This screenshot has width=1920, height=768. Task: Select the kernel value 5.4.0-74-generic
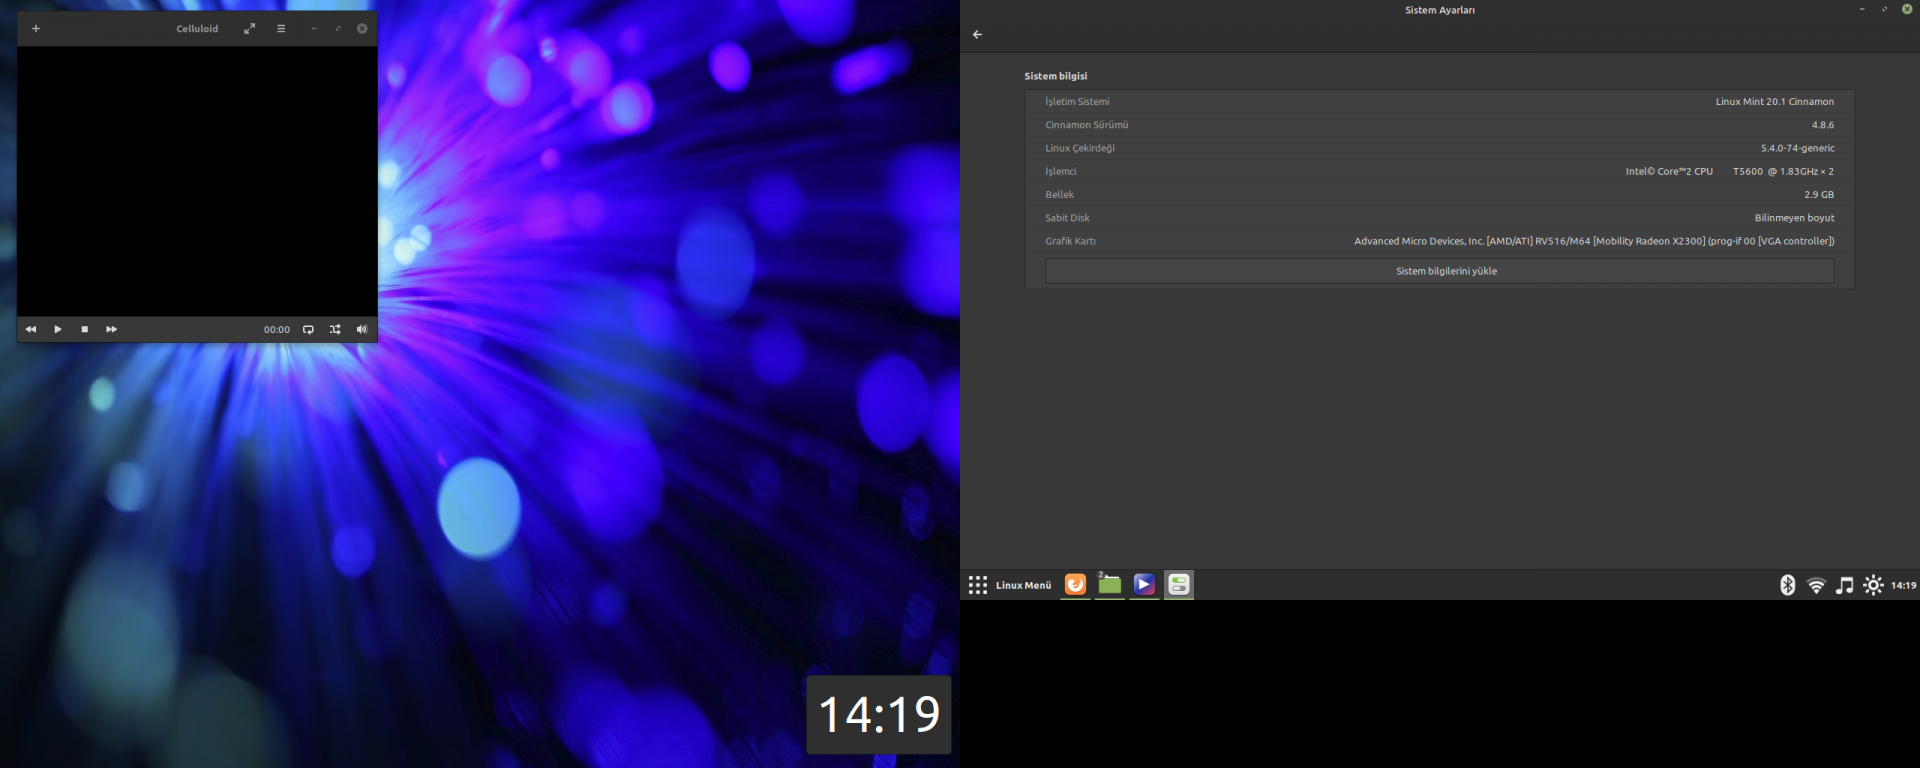(1798, 148)
